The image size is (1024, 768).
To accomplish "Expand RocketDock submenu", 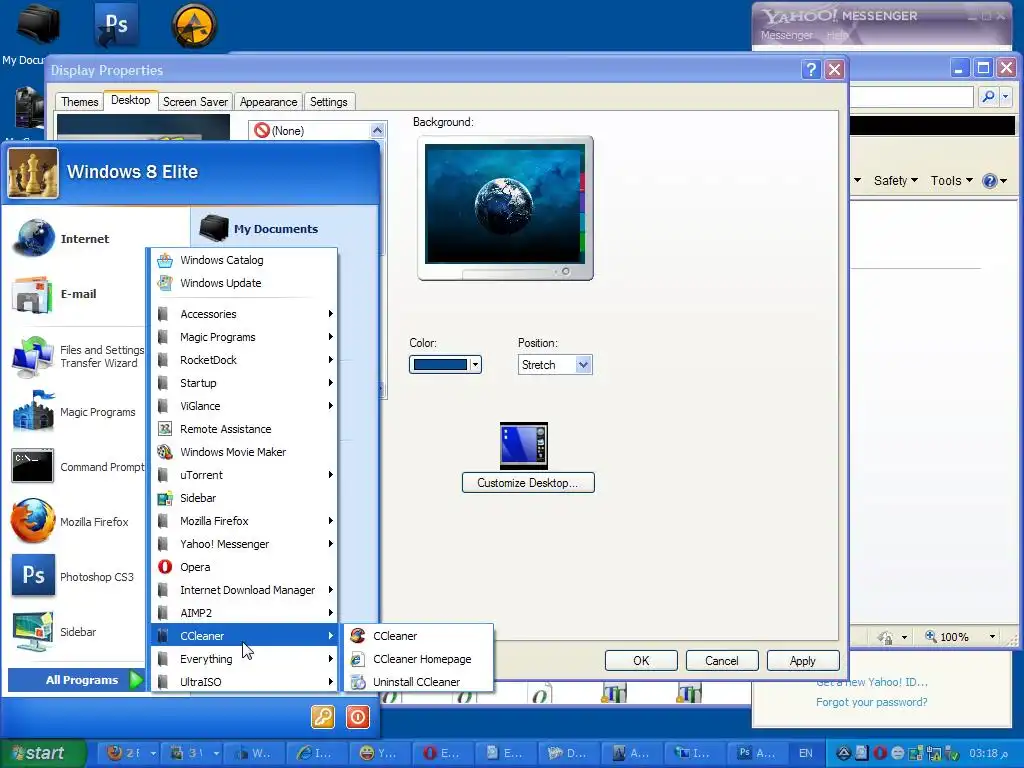I will point(244,360).
